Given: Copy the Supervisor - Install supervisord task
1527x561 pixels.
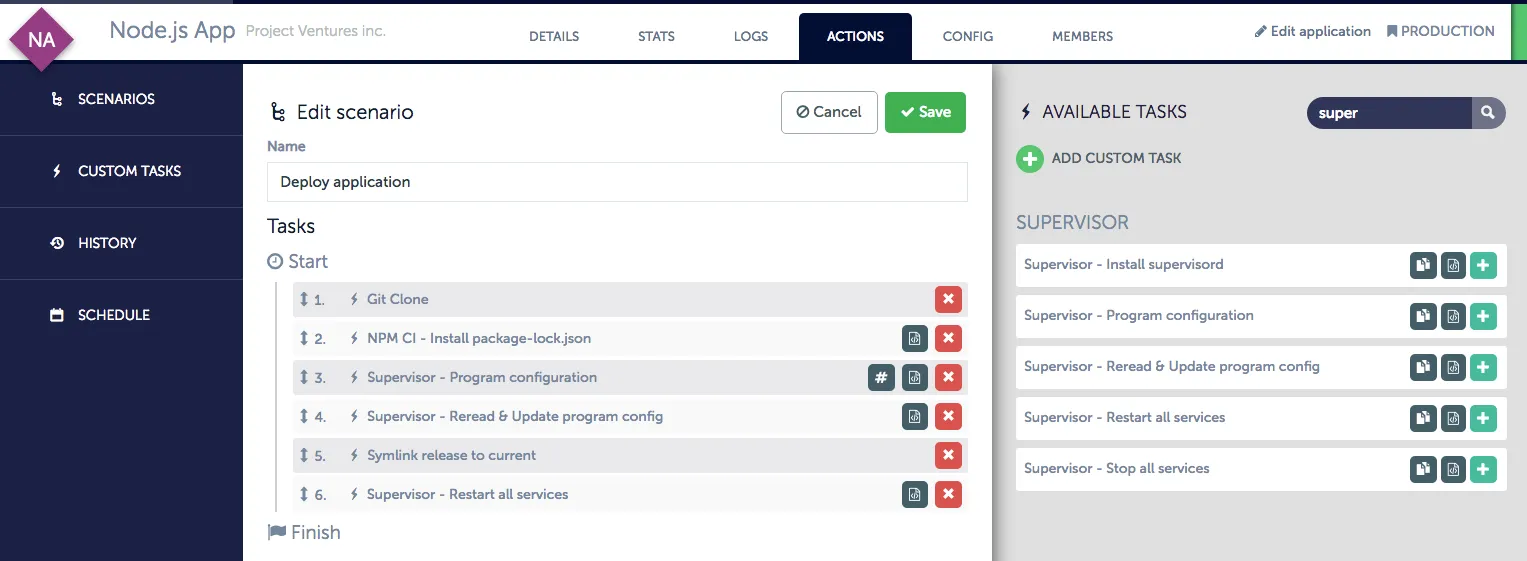Looking at the screenshot, I should [x=1422, y=265].
